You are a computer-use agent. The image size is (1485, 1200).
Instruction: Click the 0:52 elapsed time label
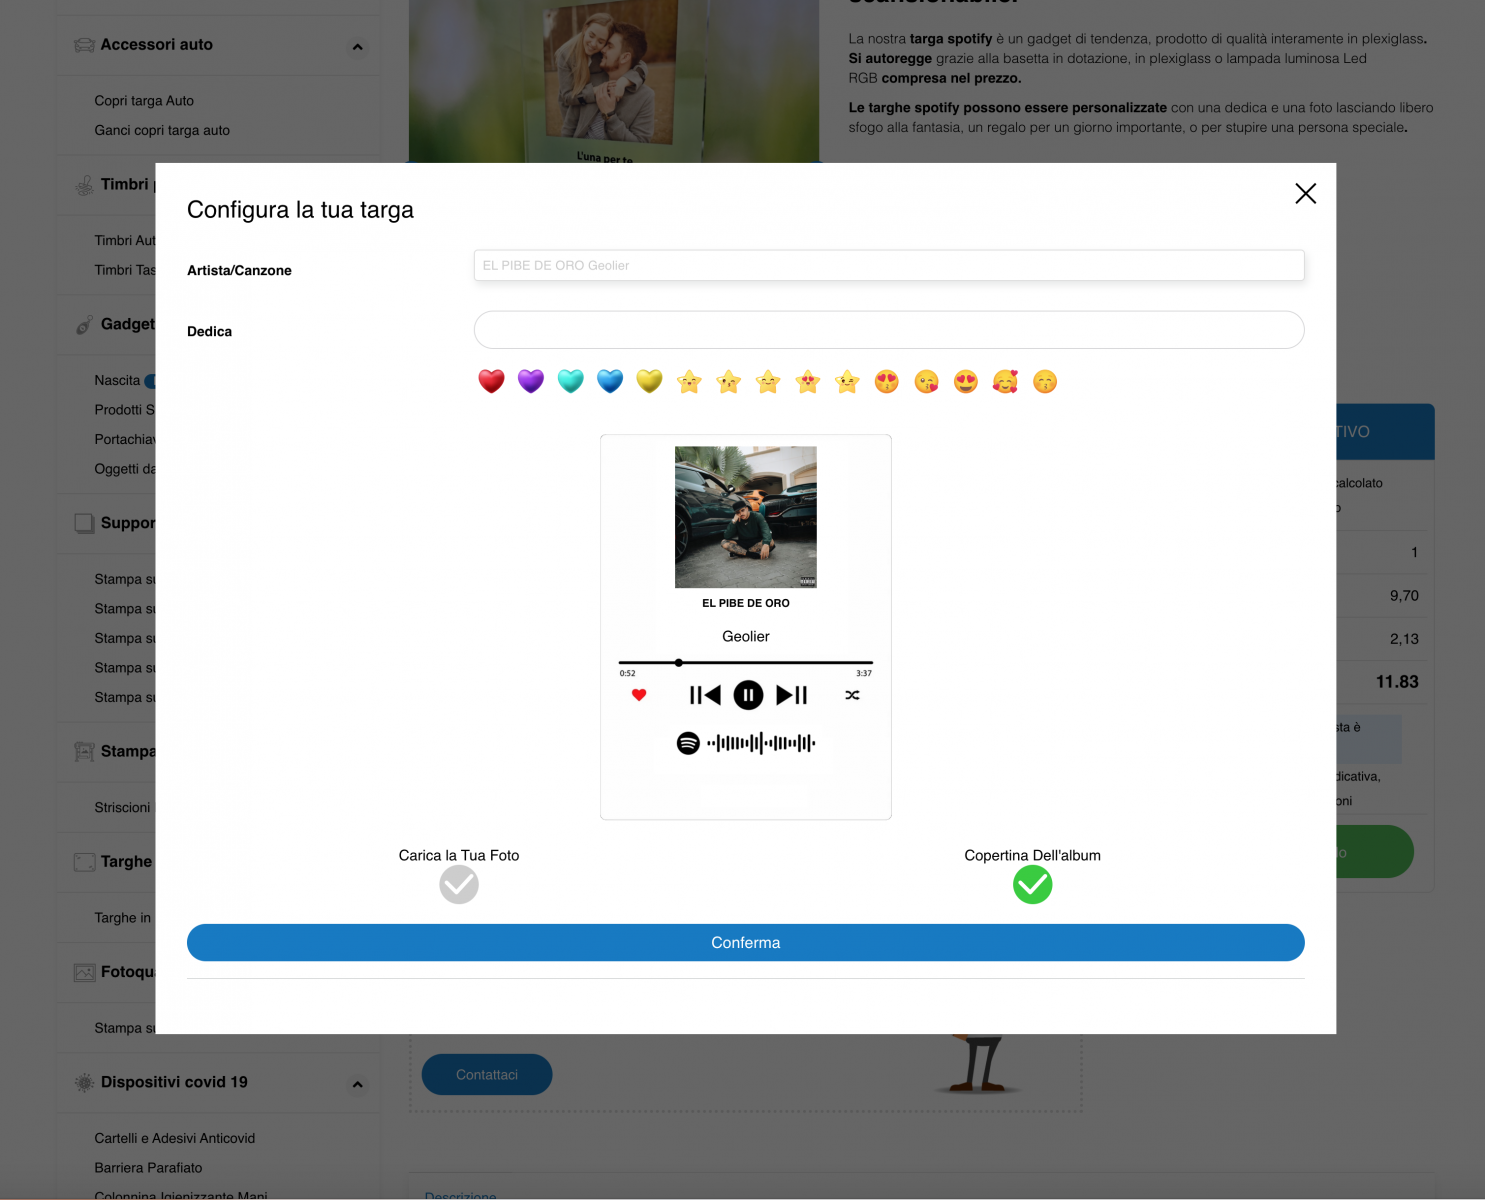[x=628, y=673]
